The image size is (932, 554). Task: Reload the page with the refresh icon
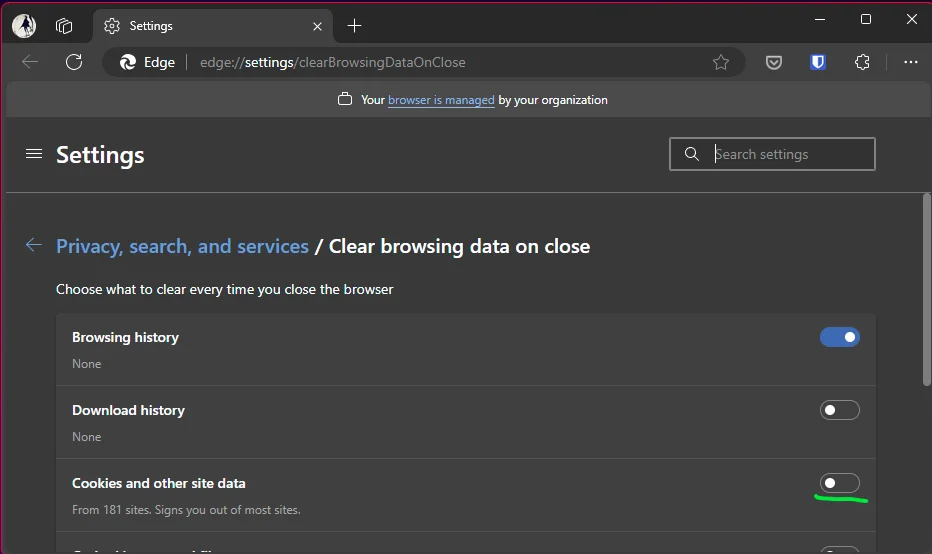click(74, 62)
